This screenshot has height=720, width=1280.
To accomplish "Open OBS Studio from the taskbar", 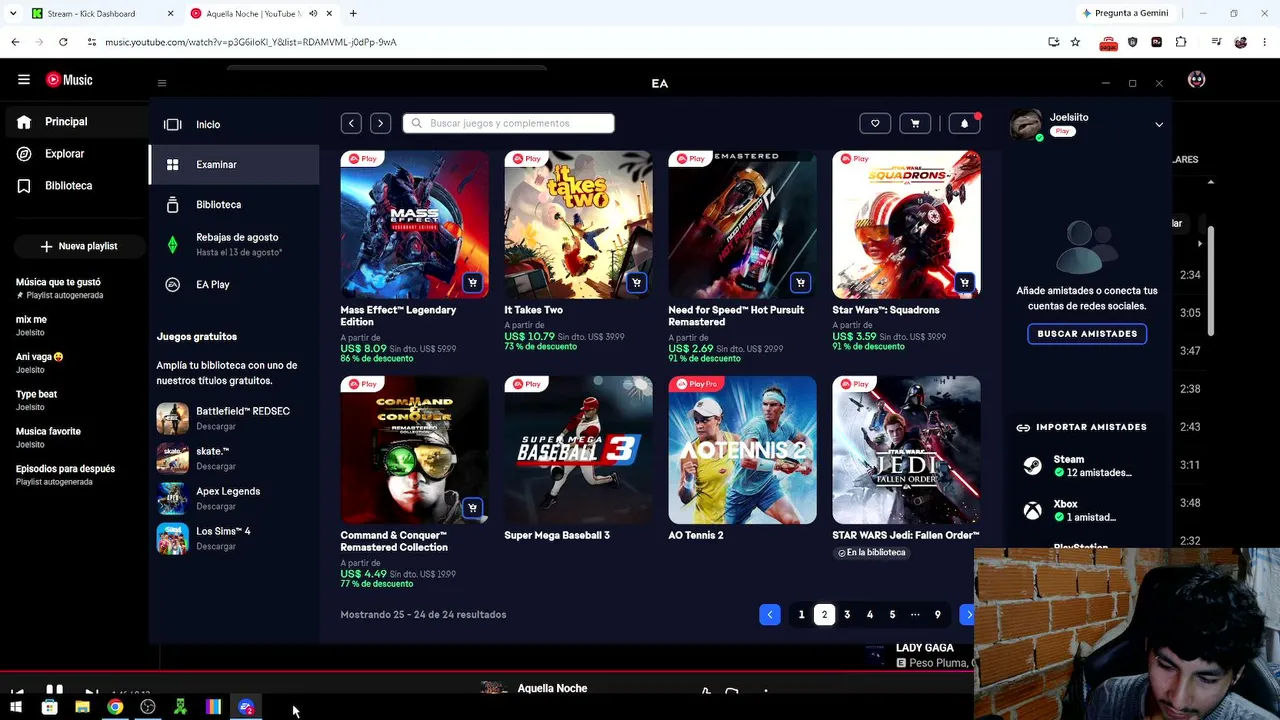I will pyautogui.click(x=148, y=708).
